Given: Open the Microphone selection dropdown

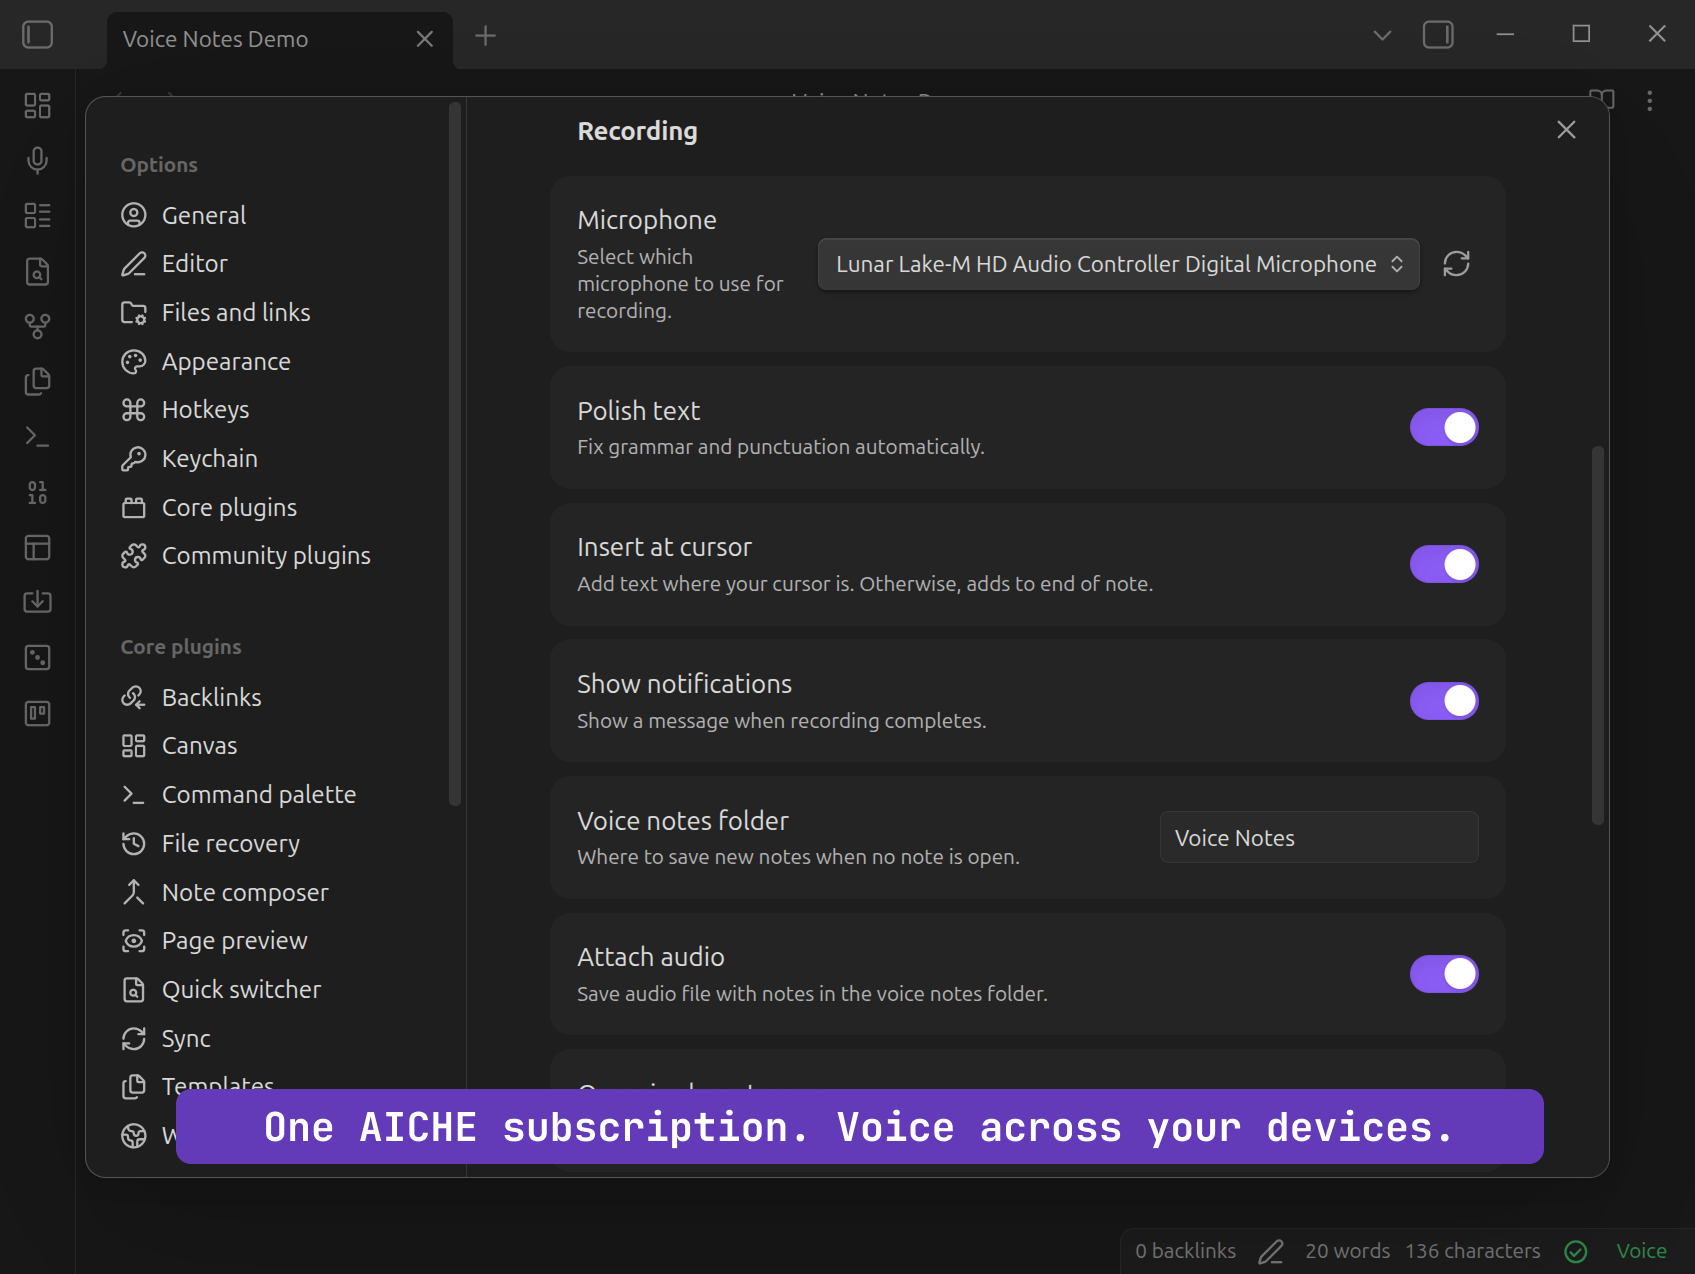Looking at the screenshot, I should click(x=1118, y=264).
